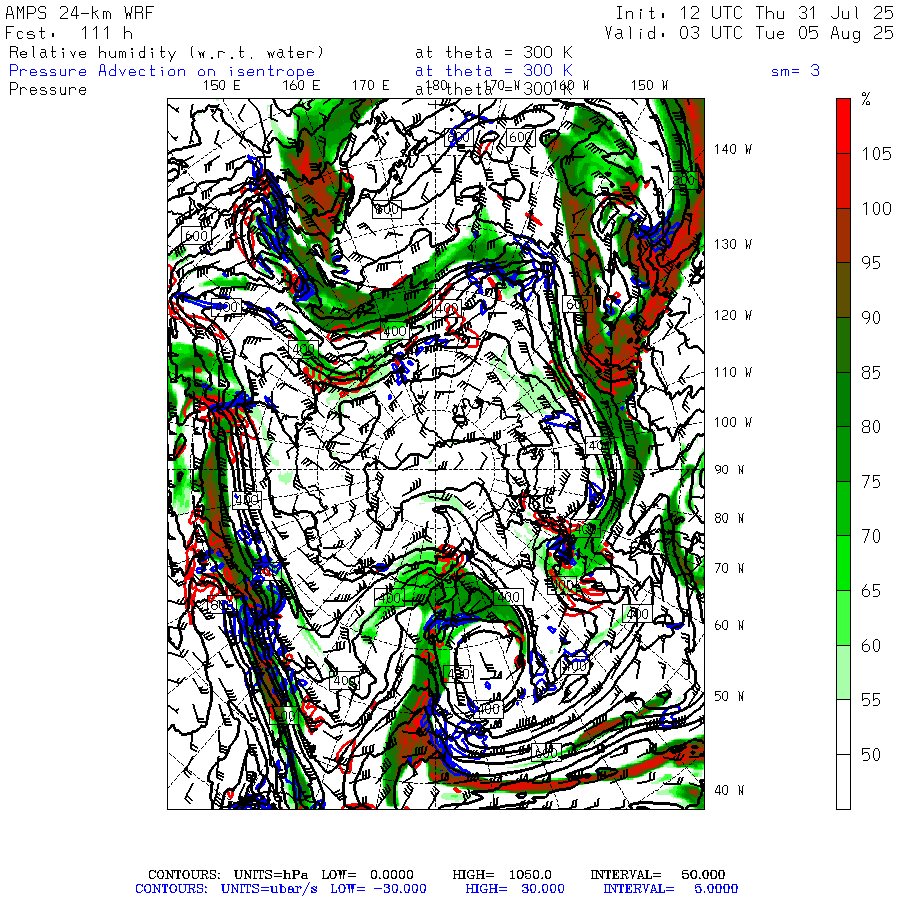Select the blue "INTERVAL= 5.0000" legend value
This screenshot has height=900, width=900.
tap(670, 889)
